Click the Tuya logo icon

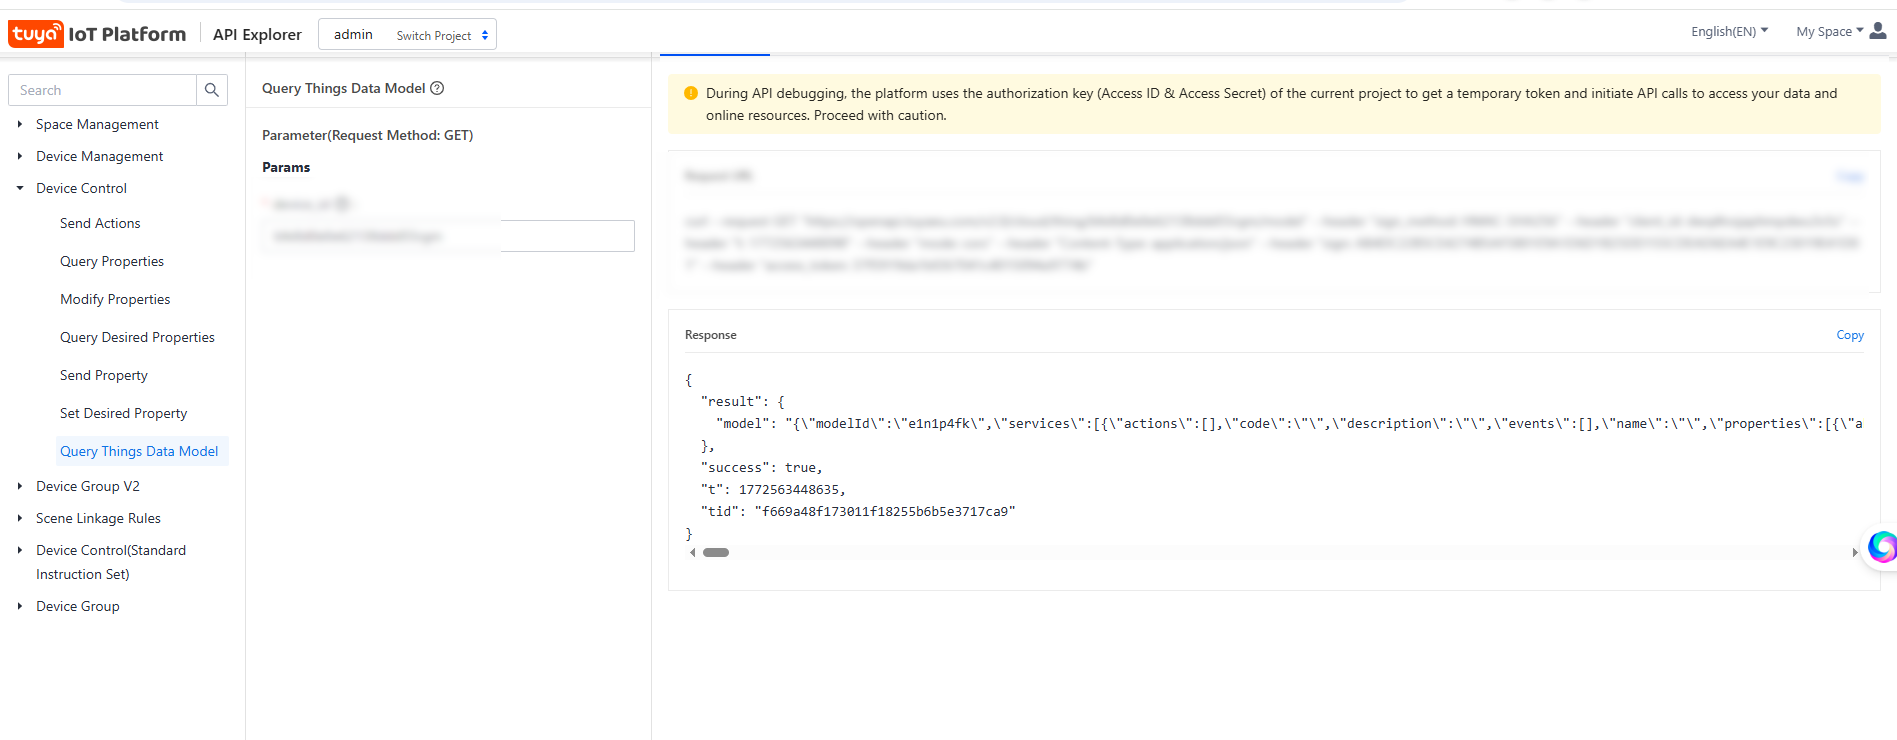[36, 34]
